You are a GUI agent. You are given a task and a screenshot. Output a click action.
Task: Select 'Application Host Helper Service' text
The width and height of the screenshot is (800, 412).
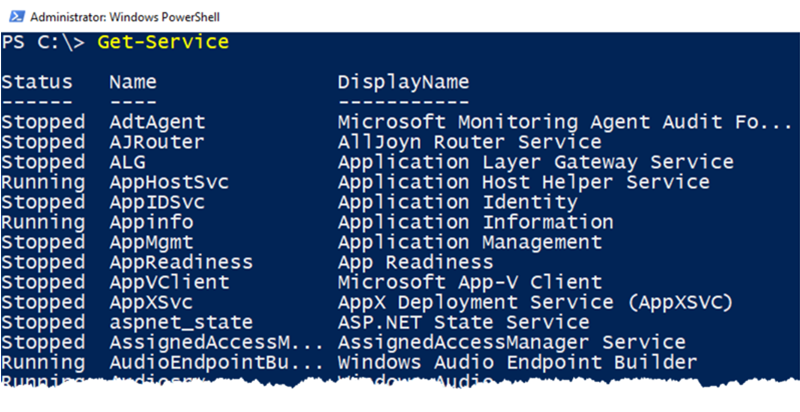point(523,182)
